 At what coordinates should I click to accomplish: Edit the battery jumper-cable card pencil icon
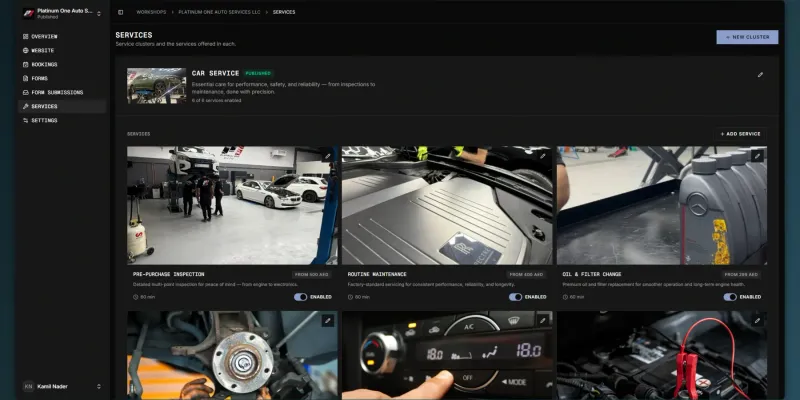pos(757,321)
